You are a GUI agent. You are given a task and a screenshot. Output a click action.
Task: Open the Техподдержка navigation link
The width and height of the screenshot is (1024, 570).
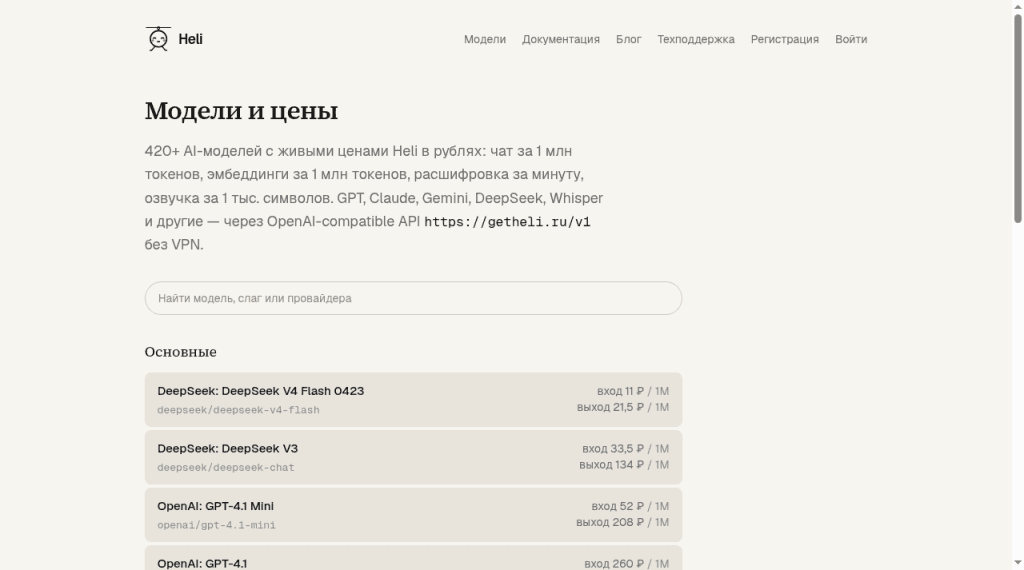coord(696,39)
